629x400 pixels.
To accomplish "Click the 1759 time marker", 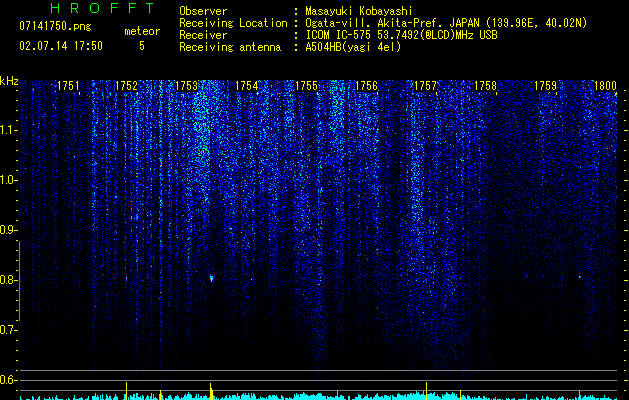I will (x=546, y=86).
